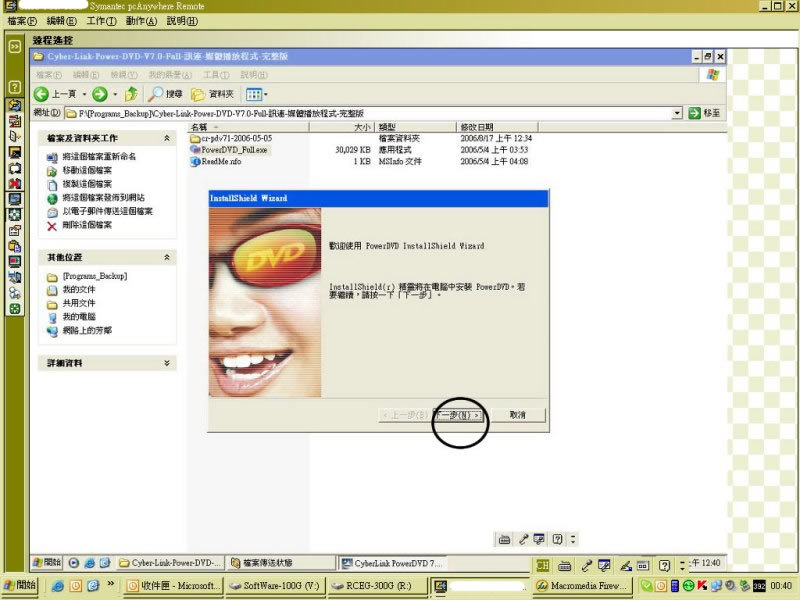Expand the address bar dropdown list
This screenshot has height=600, width=800.
tap(677, 113)
